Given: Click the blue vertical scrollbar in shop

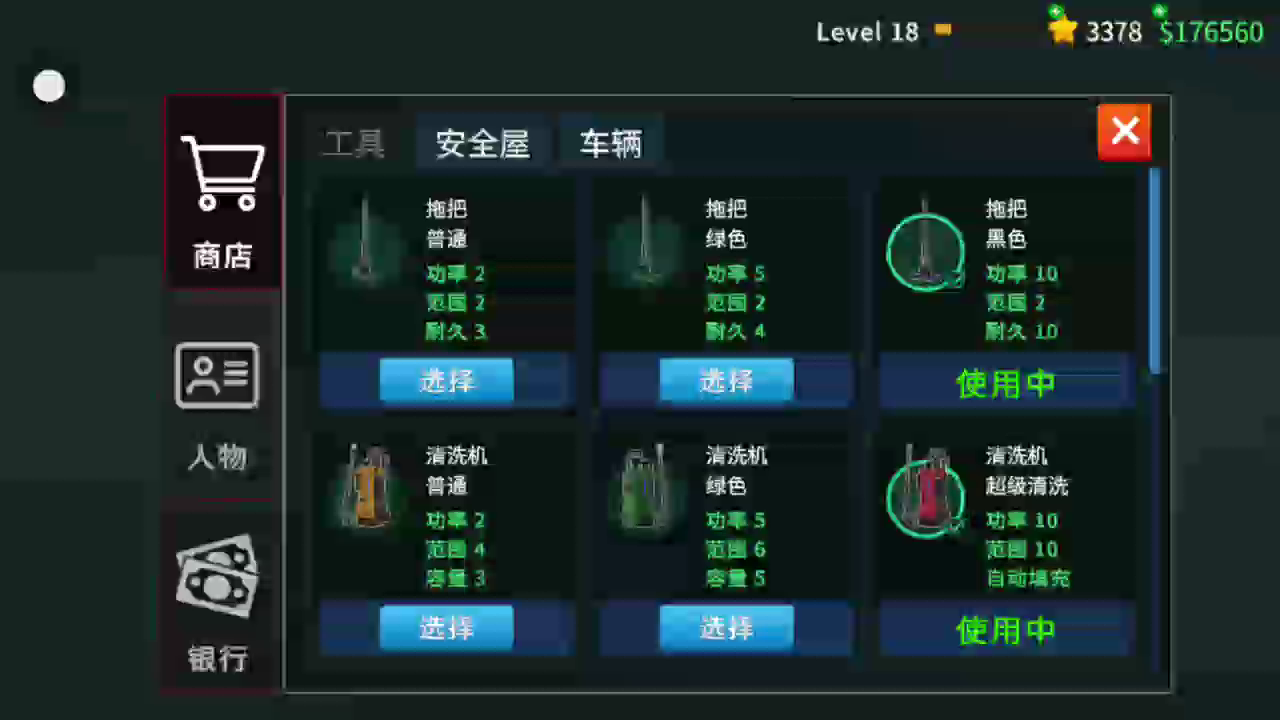Looking at the screenshot, I should 1155,270.
